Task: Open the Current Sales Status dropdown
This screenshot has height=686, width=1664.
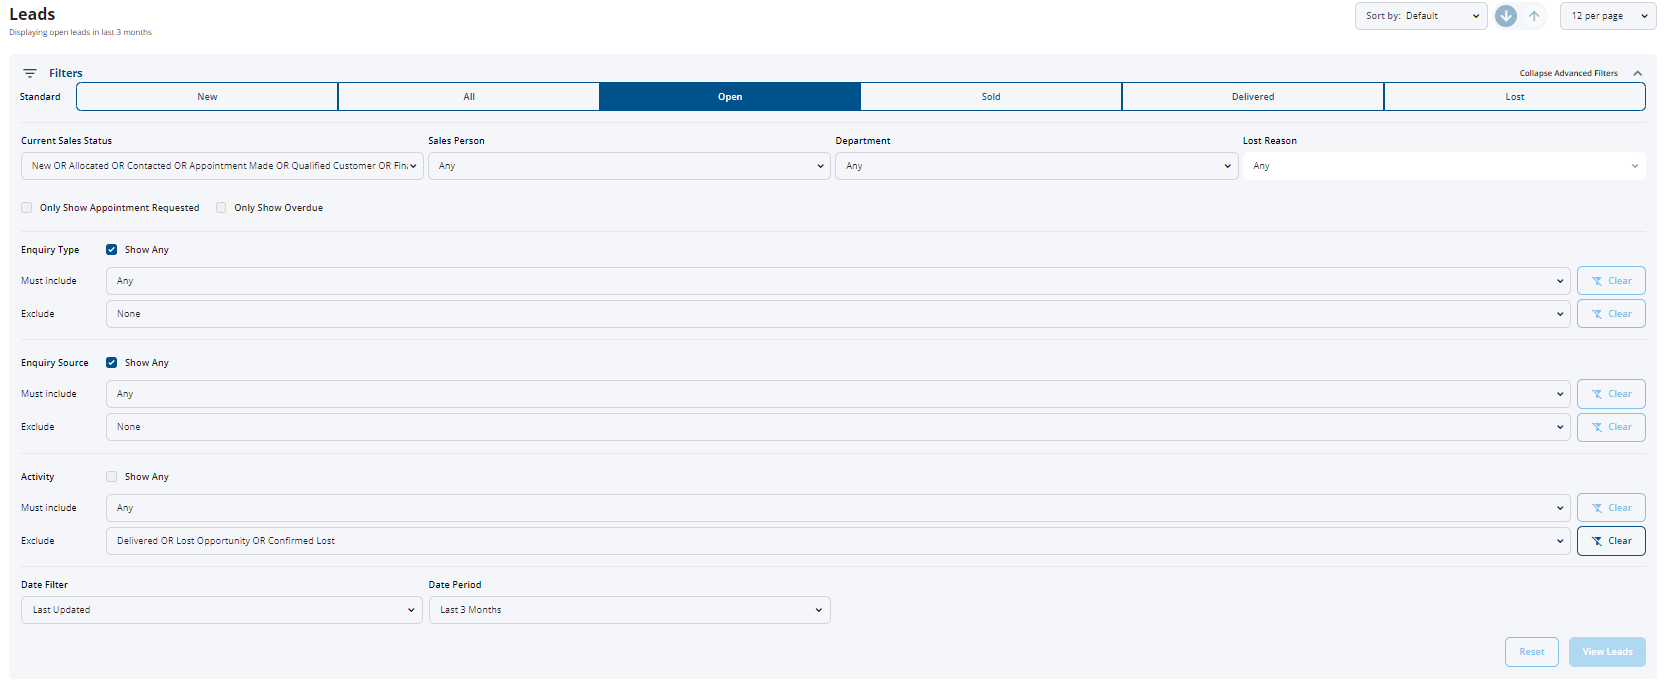Action: click(222, 166)
